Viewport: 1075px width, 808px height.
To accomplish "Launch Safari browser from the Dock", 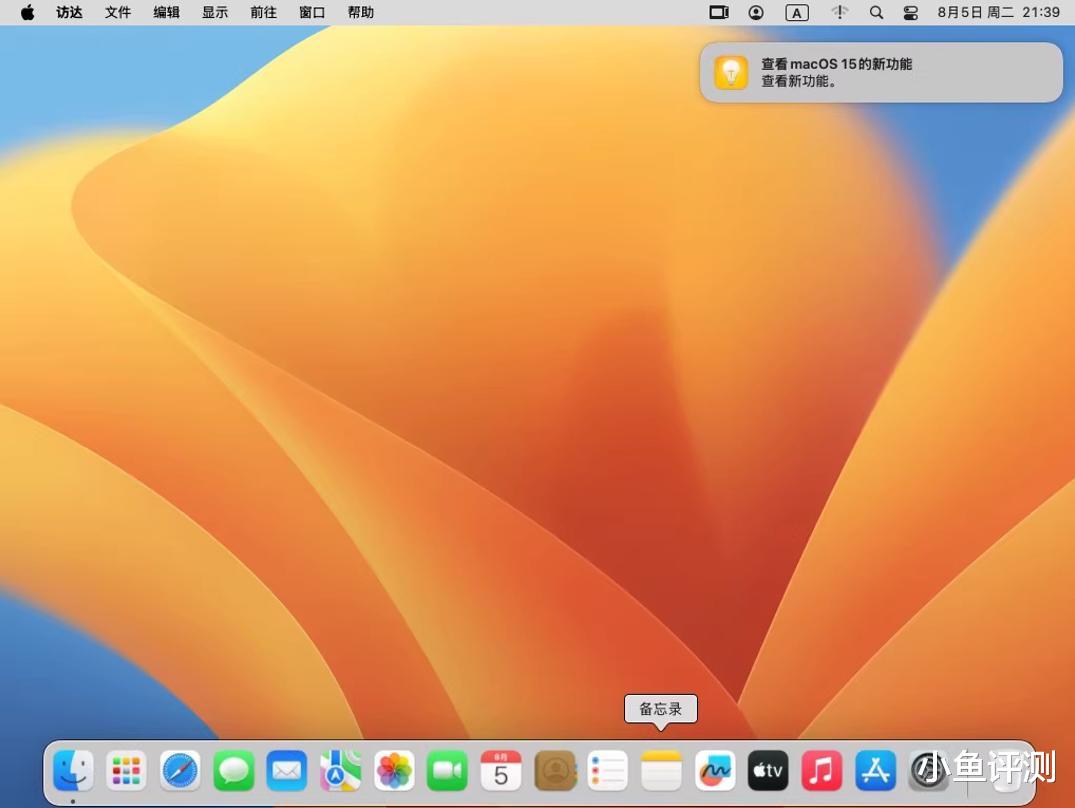I will pos(180,771).
